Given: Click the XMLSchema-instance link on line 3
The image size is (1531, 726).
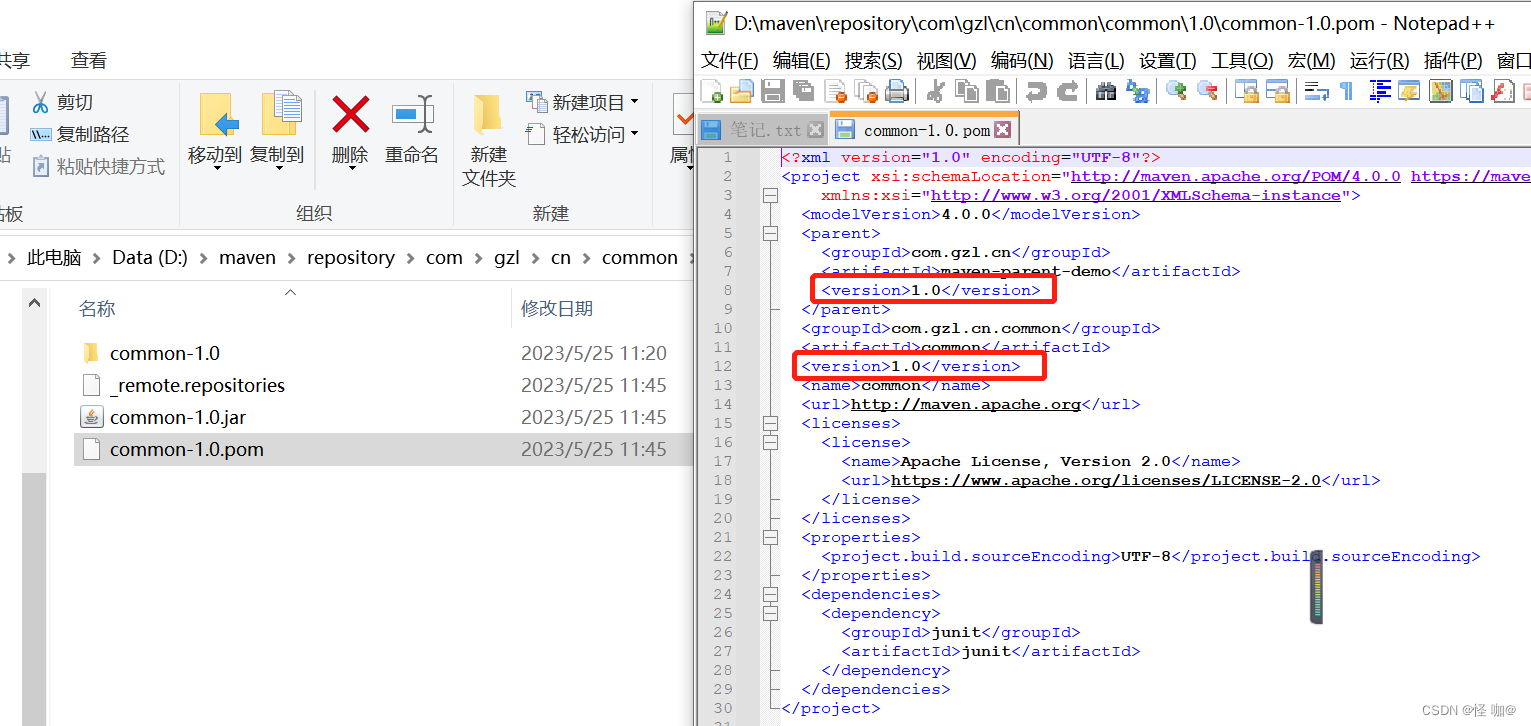Looking at the screenshot, I should coord(1136,196).
